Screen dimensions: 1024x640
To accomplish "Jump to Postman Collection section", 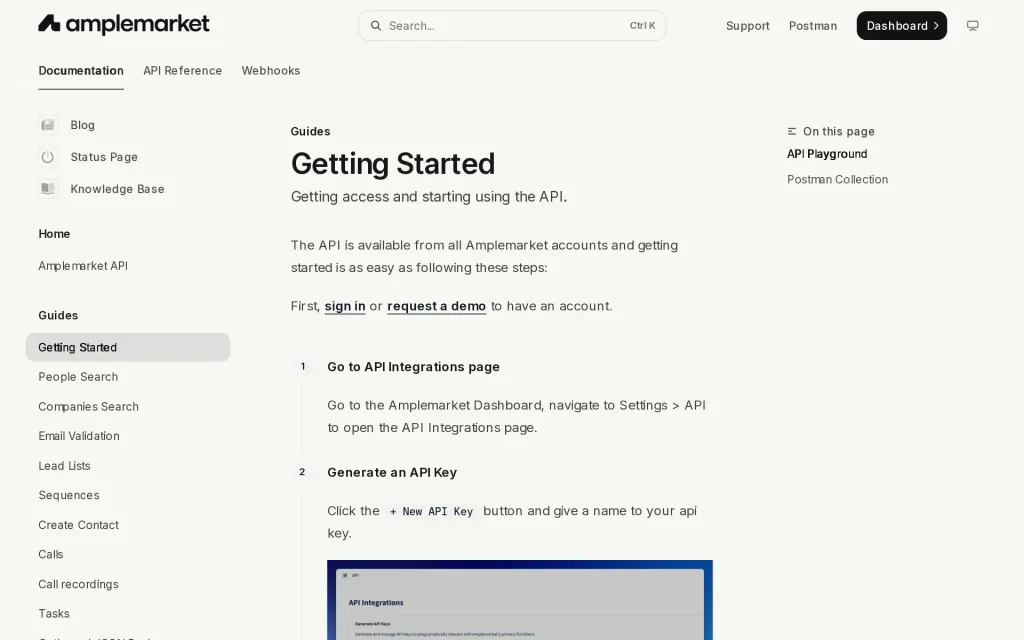I will point(837,179).
